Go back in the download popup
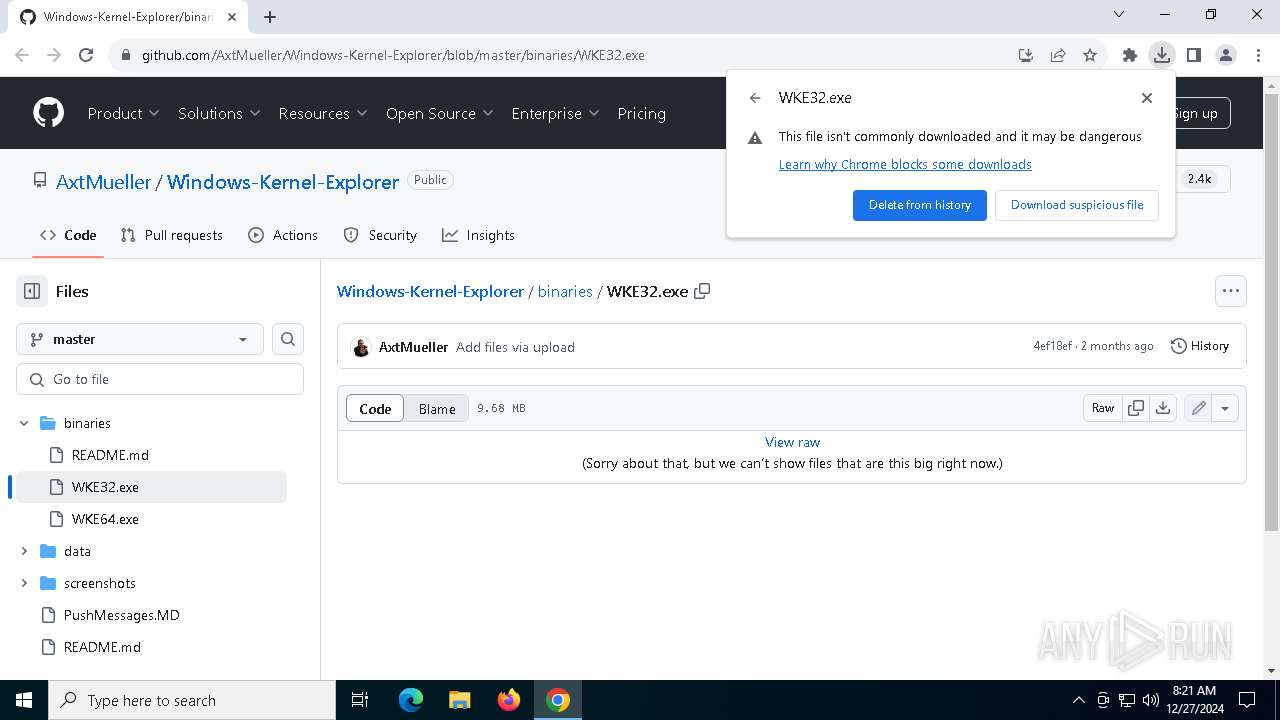1280x720 pixels. (x=755, y=98)
